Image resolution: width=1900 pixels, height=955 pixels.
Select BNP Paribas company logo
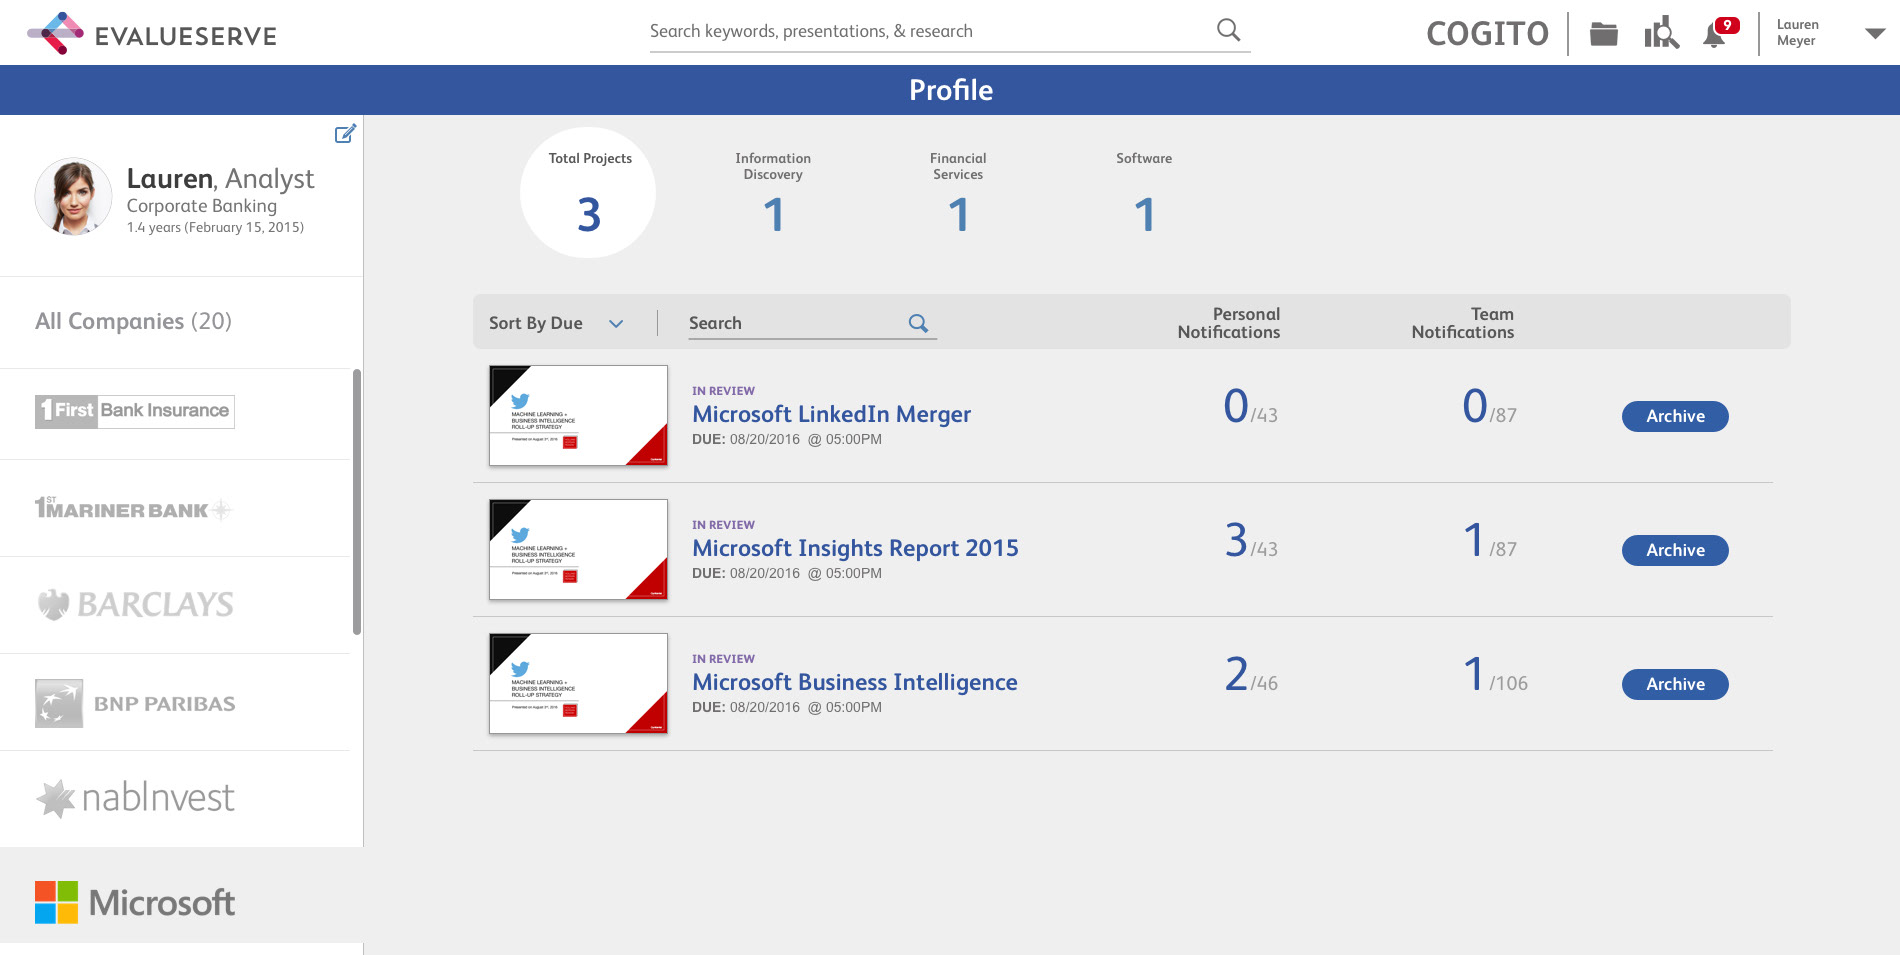135,703
